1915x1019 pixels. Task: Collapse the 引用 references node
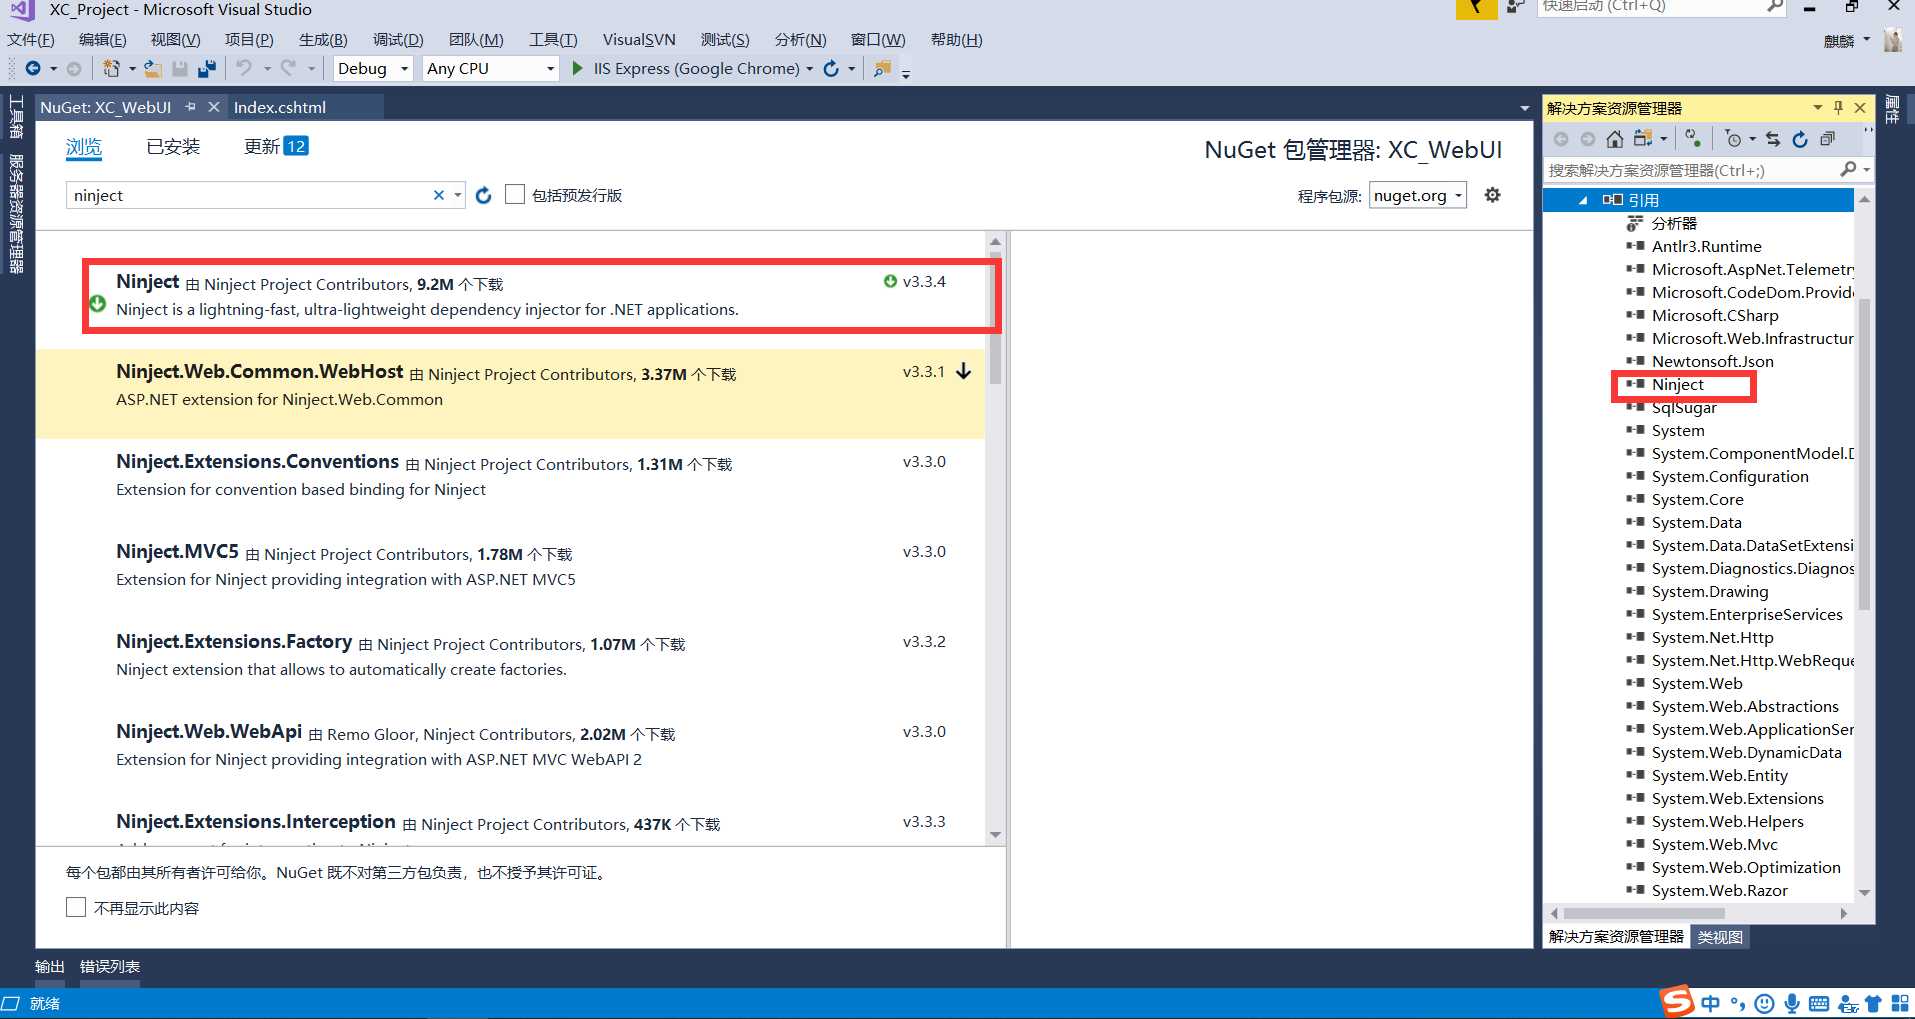tap(1583, 200)
